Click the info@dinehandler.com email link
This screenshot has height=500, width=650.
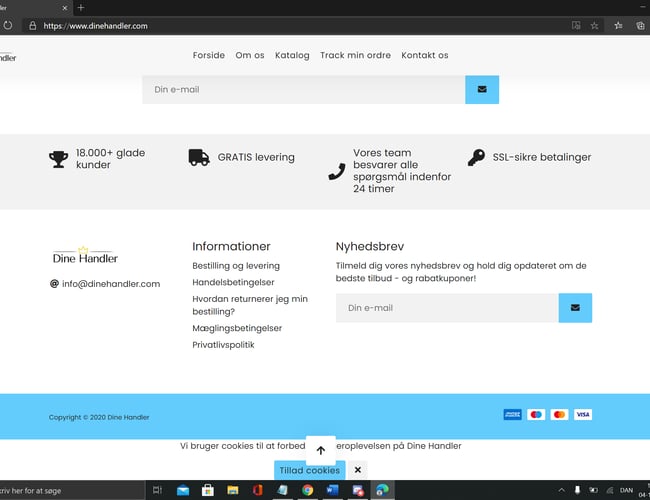111,284
